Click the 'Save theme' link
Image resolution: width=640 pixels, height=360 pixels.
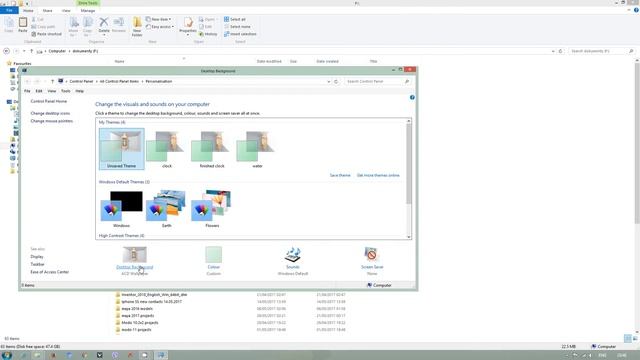coord(340,175)
